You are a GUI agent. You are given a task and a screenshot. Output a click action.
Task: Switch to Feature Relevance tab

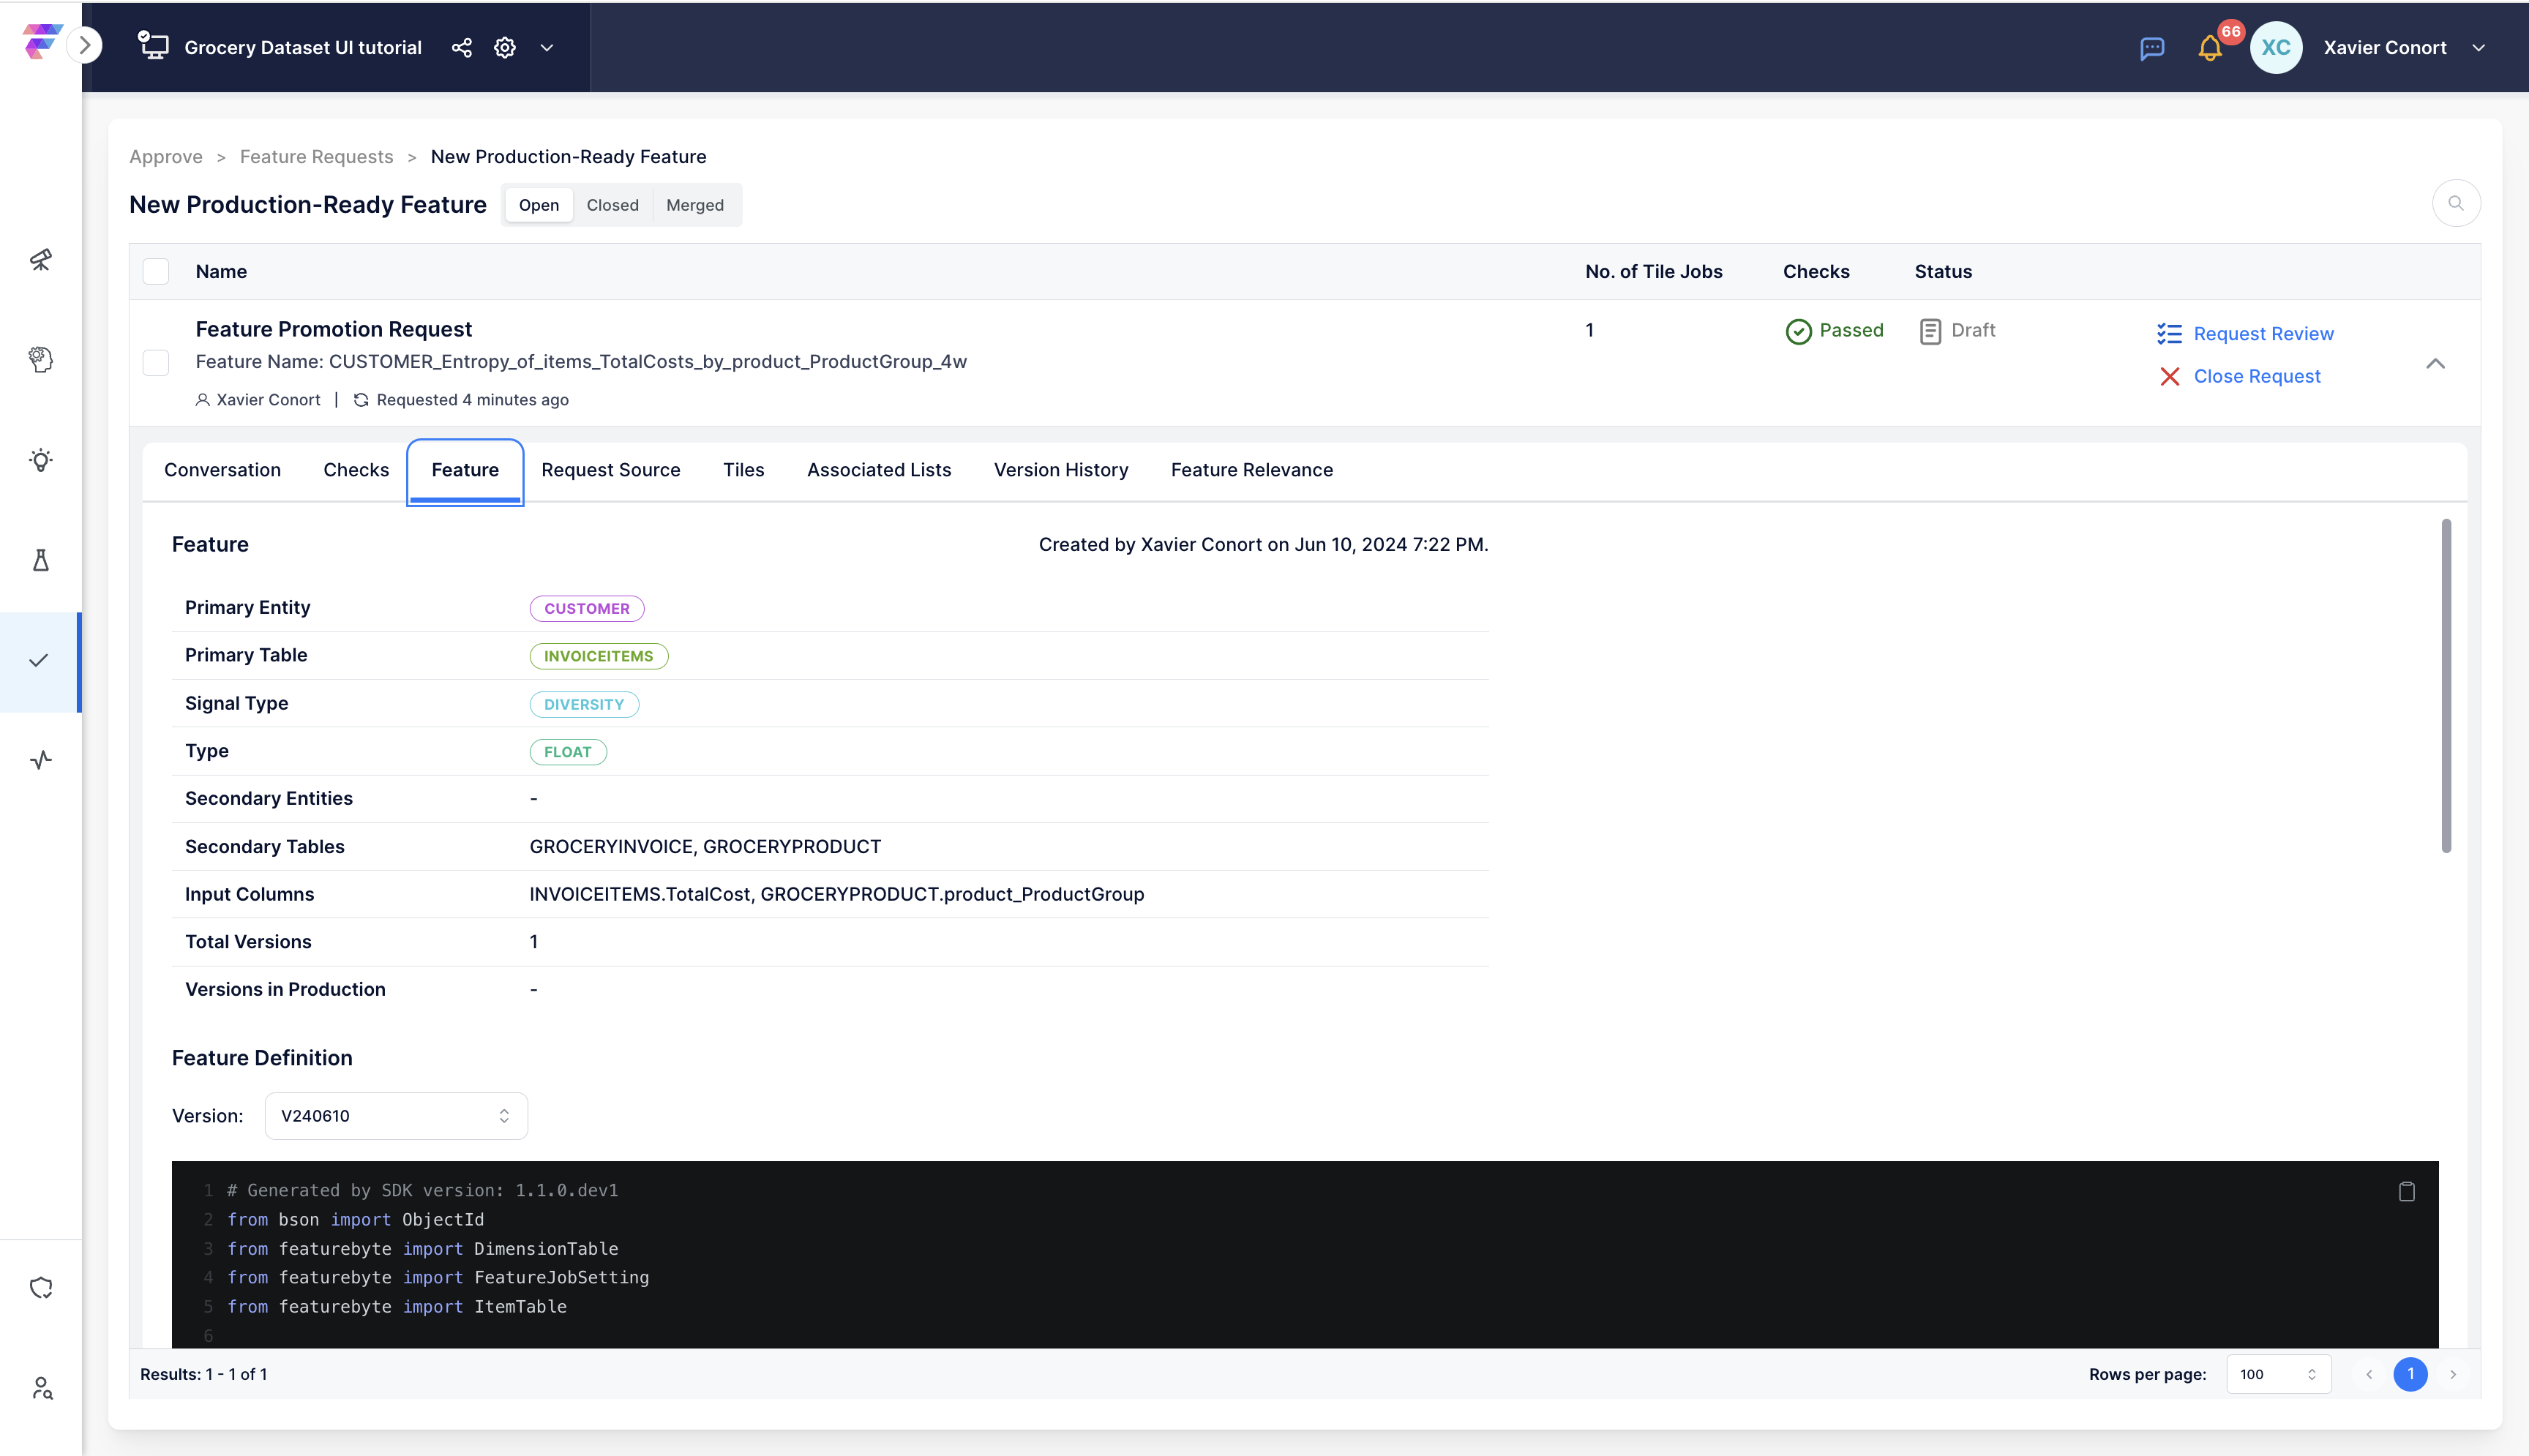tap(1252, 470)
